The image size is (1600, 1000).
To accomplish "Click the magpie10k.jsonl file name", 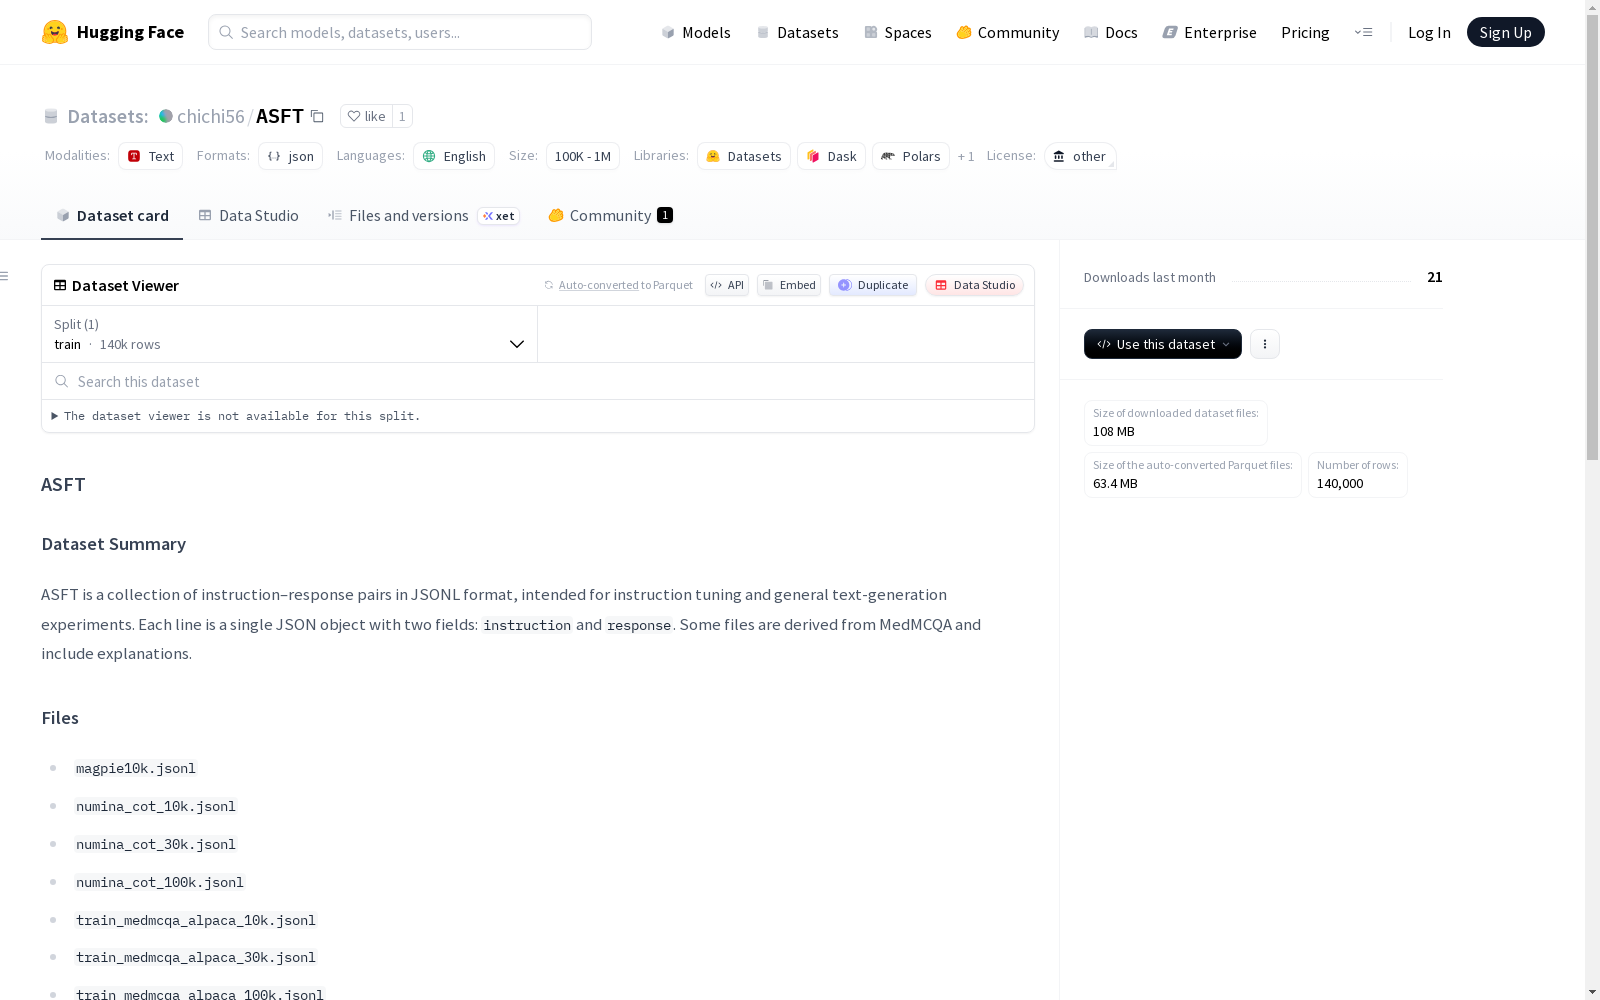I will [x=136, y=768].
